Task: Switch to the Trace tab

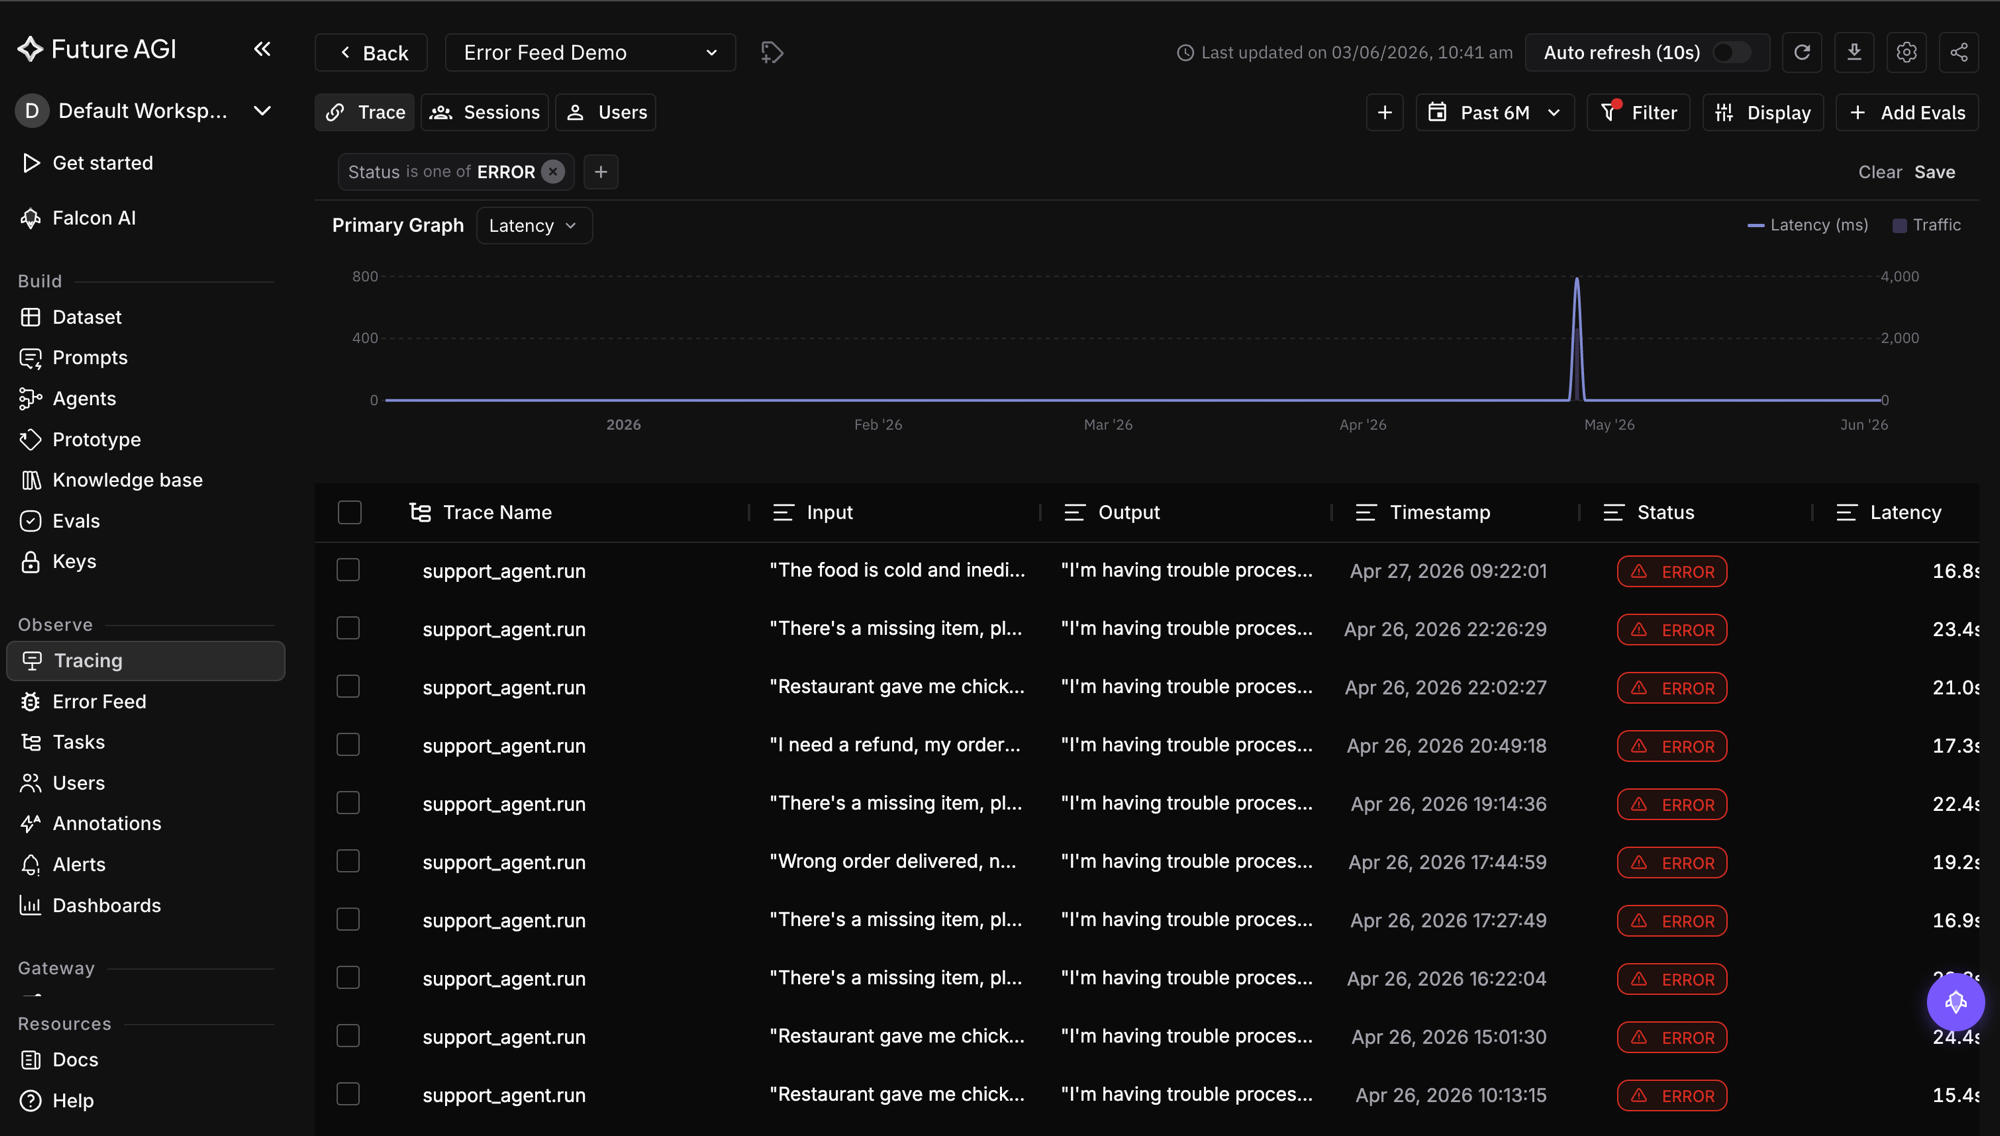Action: [365, 113]
